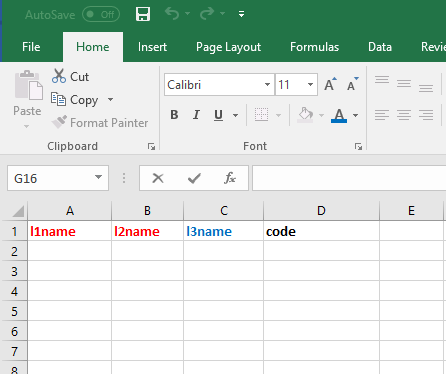Expand the Paste options arrow

(27, 127)
